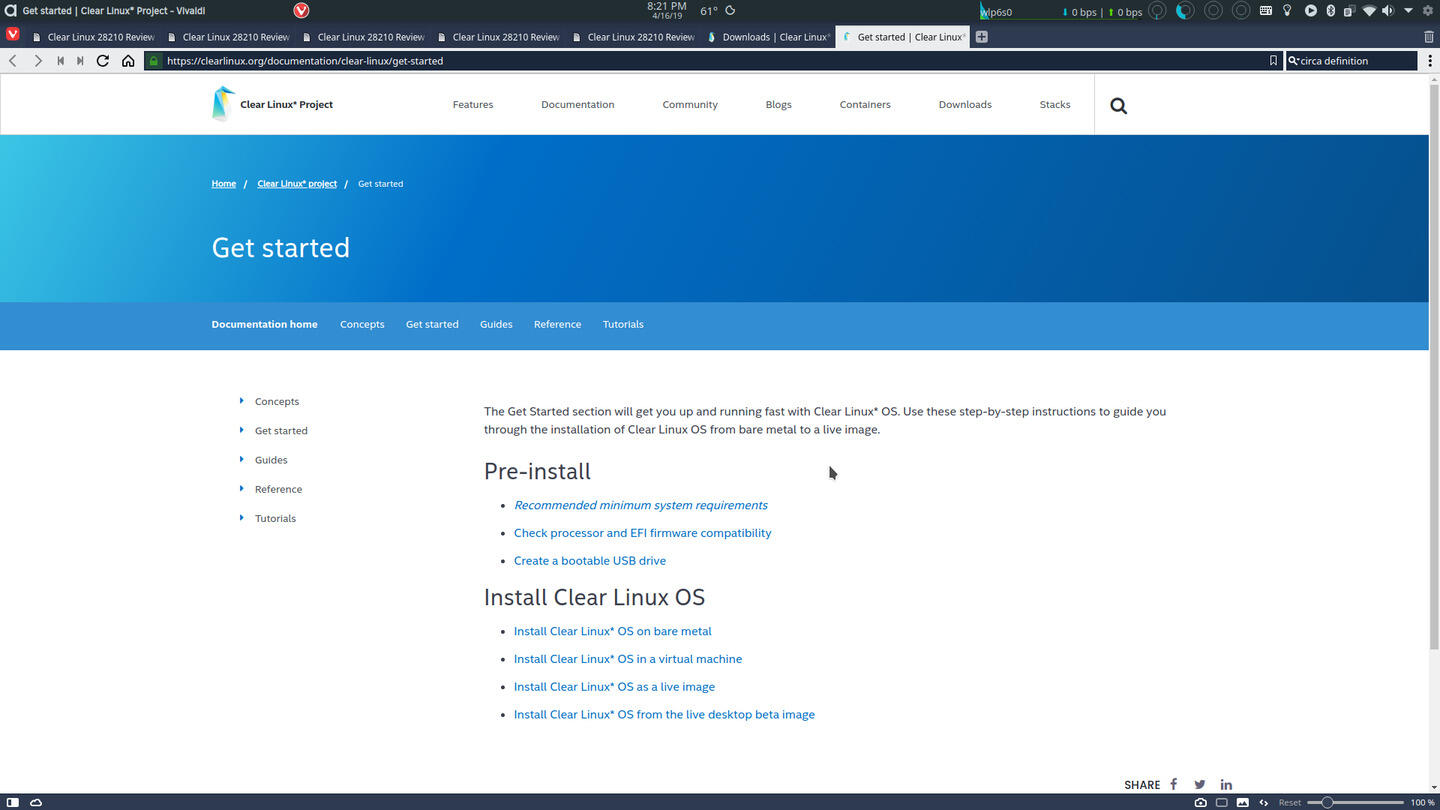Open Install Clear Linux* OS as a live image
Viewport: 1440px width, 810px height.
614,687
